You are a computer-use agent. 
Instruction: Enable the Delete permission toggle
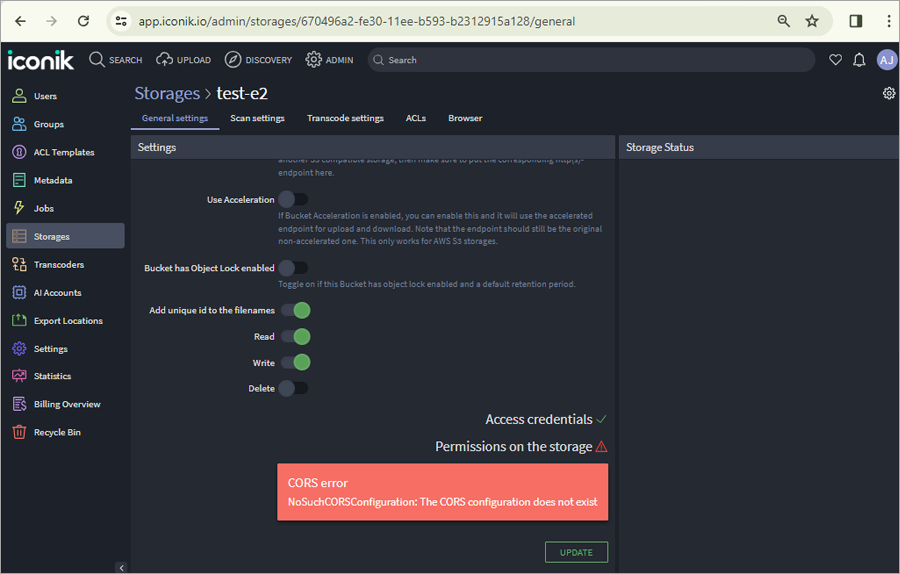(x=293, y=388)
